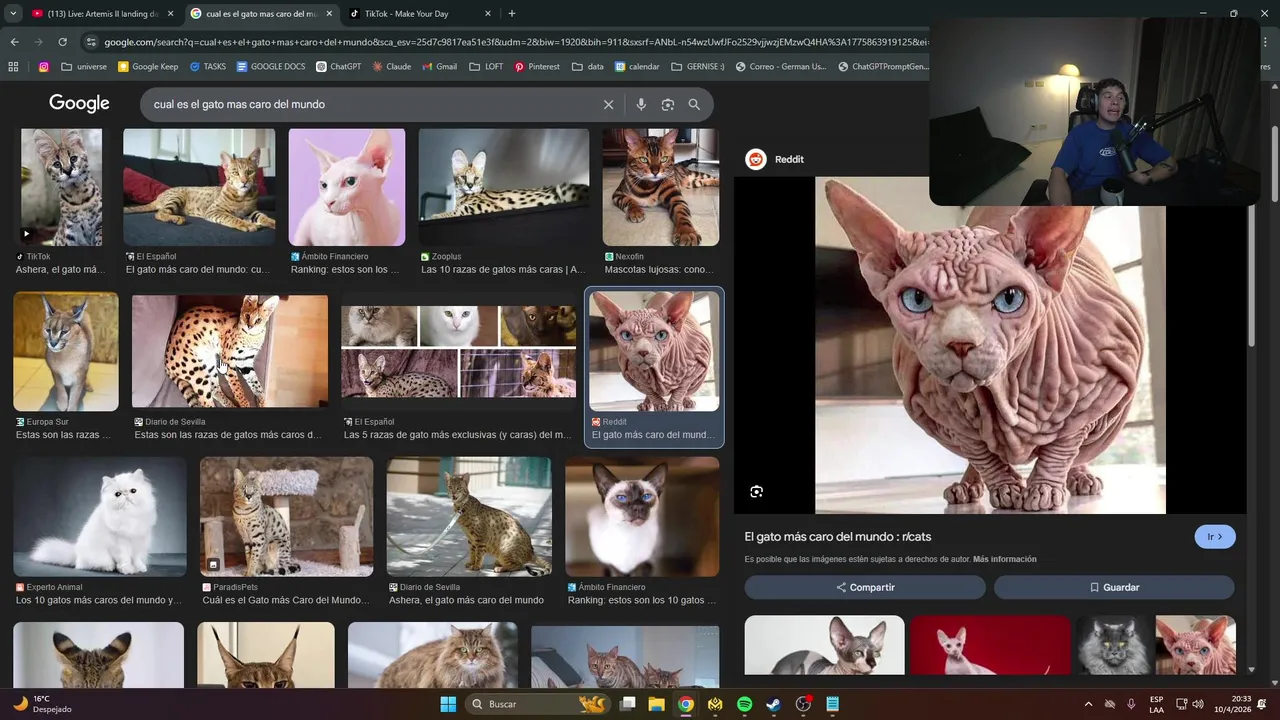Open Spotify from taskbar

pos(744,704)
